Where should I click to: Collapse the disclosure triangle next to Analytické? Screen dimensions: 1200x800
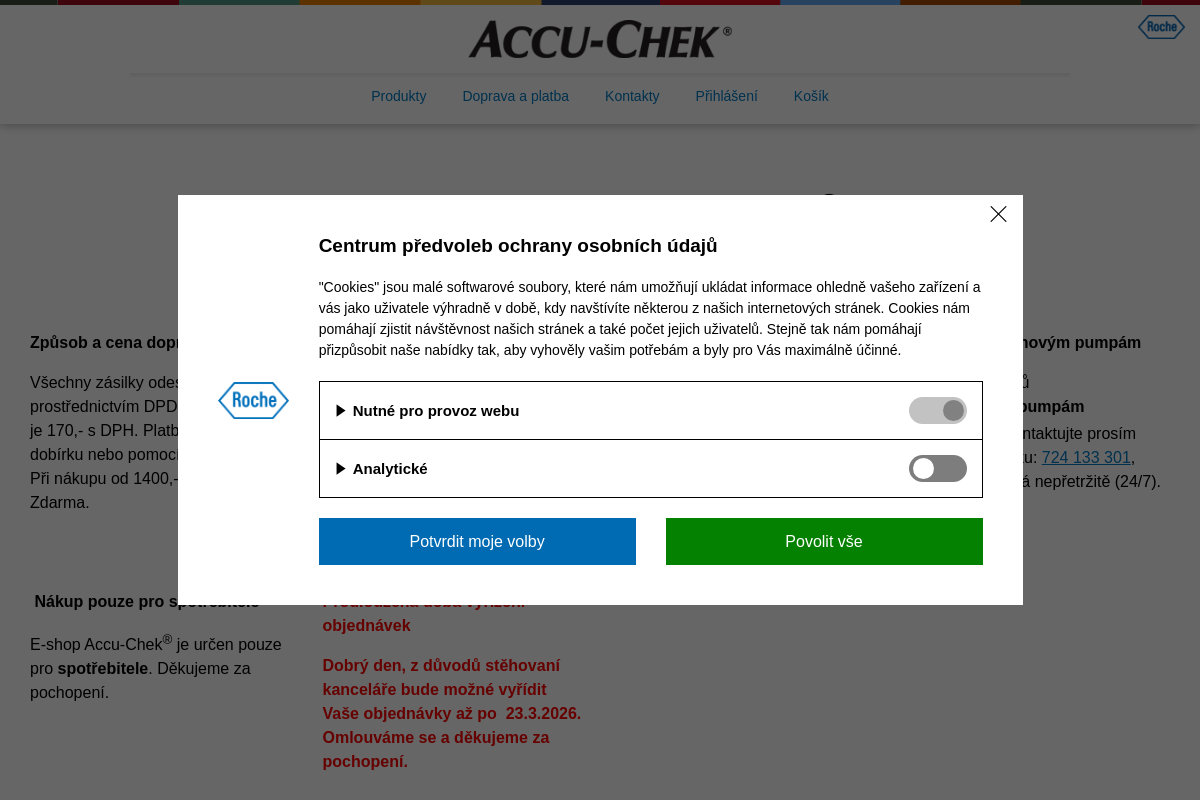point(341,468)
